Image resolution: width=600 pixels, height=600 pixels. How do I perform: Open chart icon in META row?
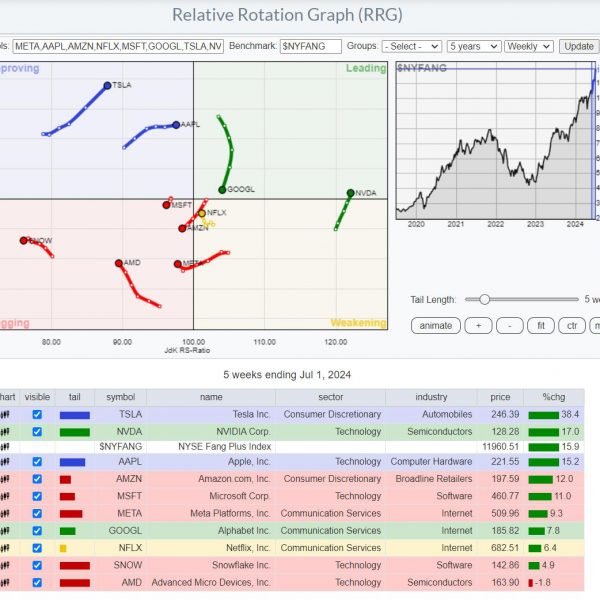coord(5,514)
